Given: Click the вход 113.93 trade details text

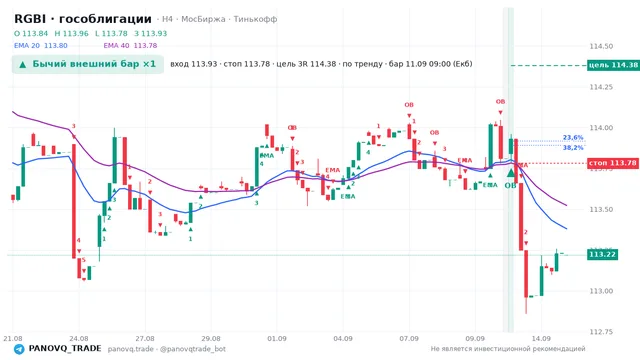Looking at the screenshot, I should 321,64.
